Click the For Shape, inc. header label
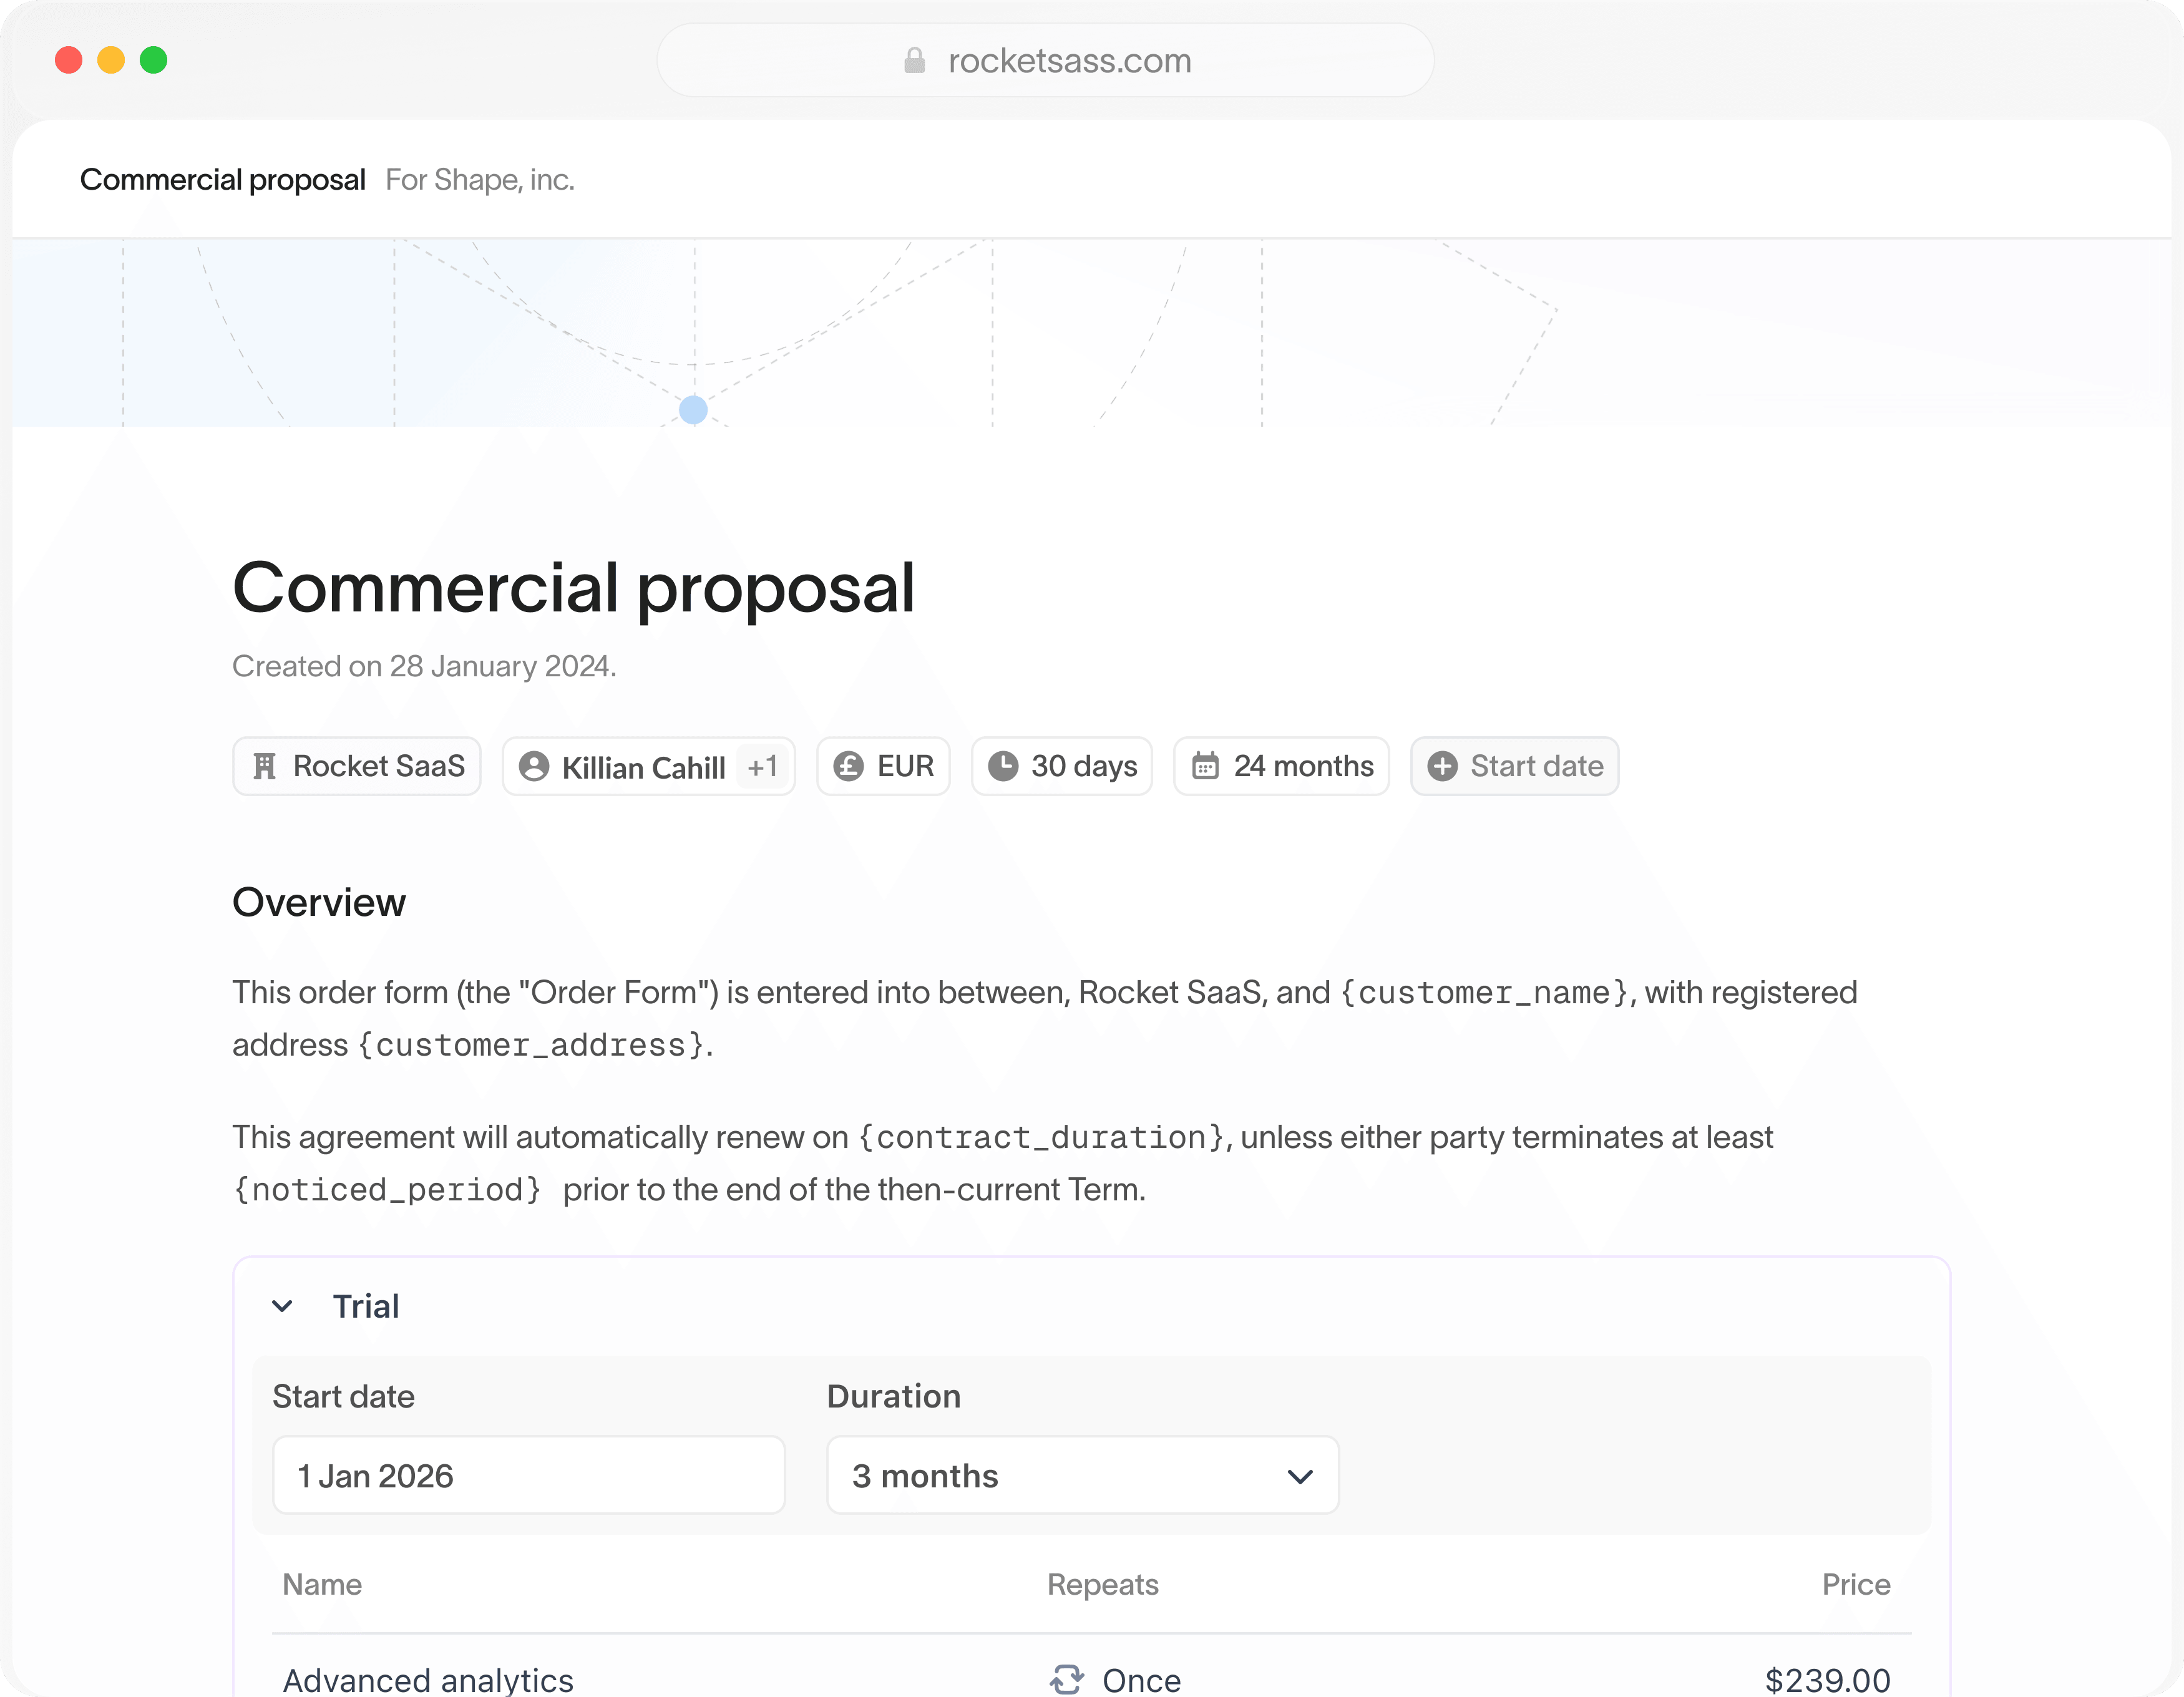 coord(480,180)
